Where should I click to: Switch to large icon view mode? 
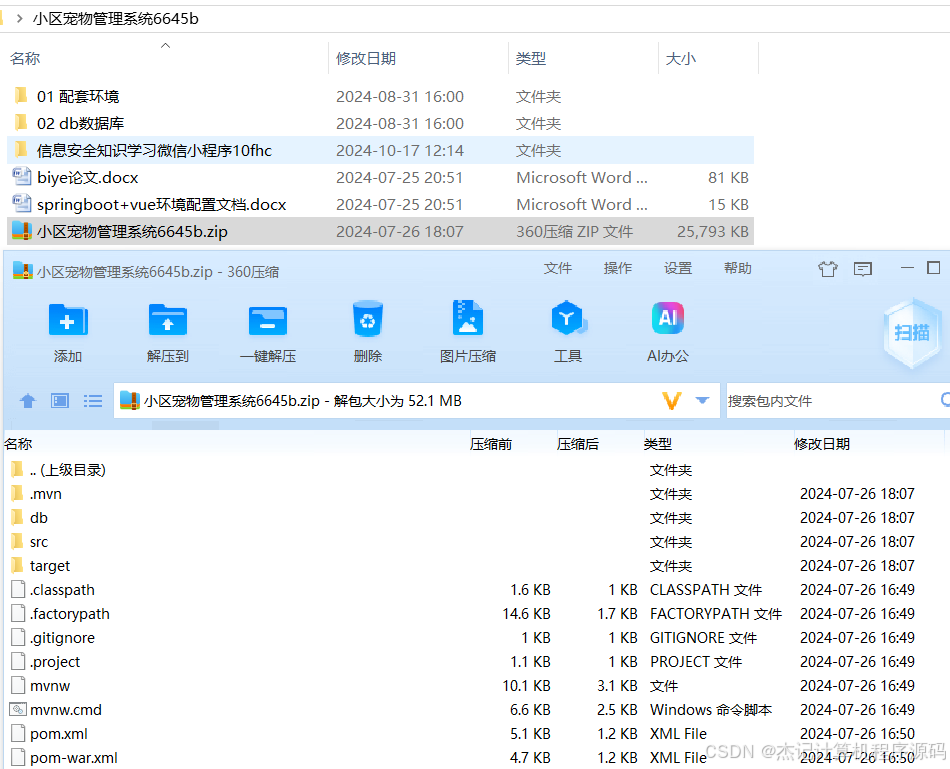tap(60, 400)
